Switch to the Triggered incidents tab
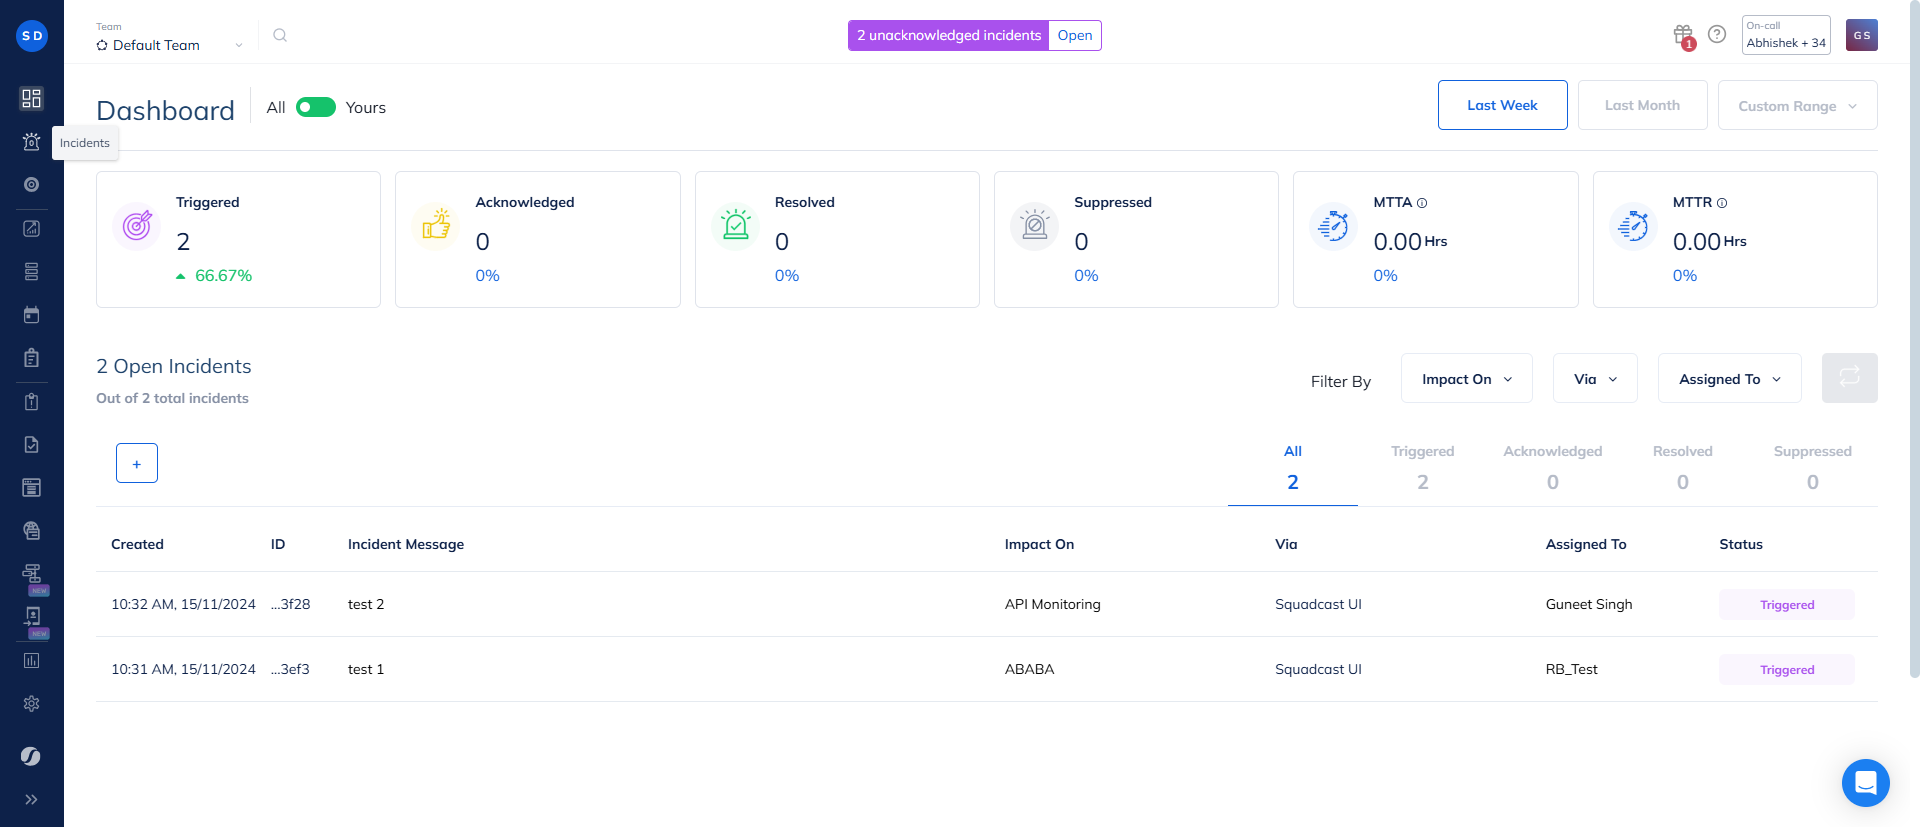 click(x=1422, y=467)
